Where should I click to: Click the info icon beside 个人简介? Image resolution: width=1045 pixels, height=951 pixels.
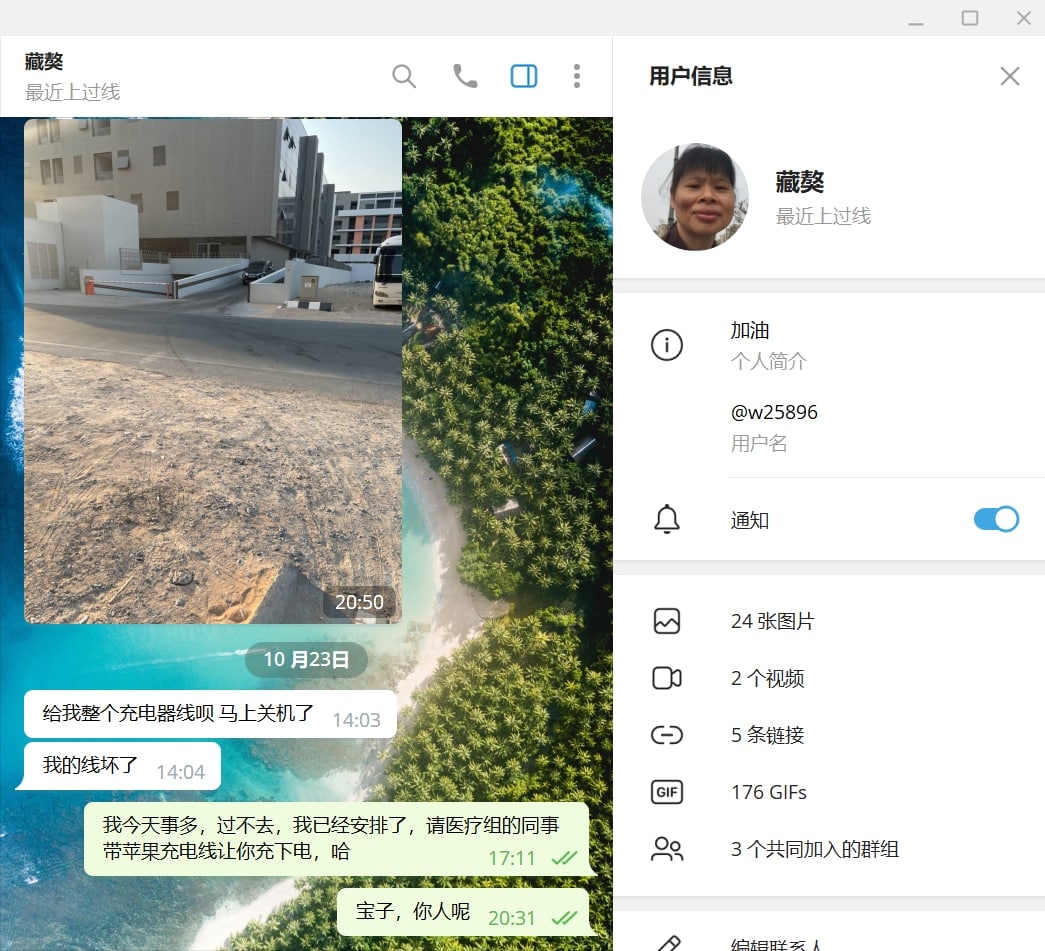pos(666,345)
